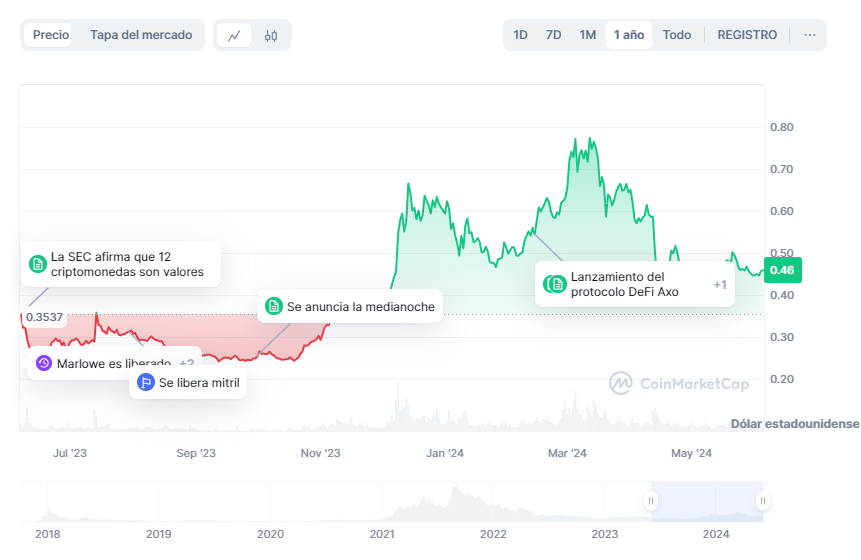This screenshot has height=560, width=861.
Task: Set time range to 1M
Action: (587, 35)
